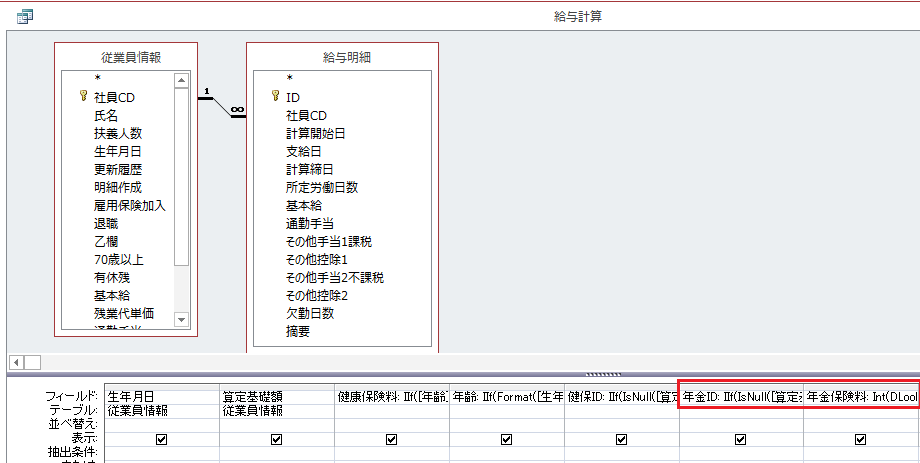The width and height of the screenshot is (920, 463).
Task: Click the primary key icon beside 社員CD
Action: (83, 97)
